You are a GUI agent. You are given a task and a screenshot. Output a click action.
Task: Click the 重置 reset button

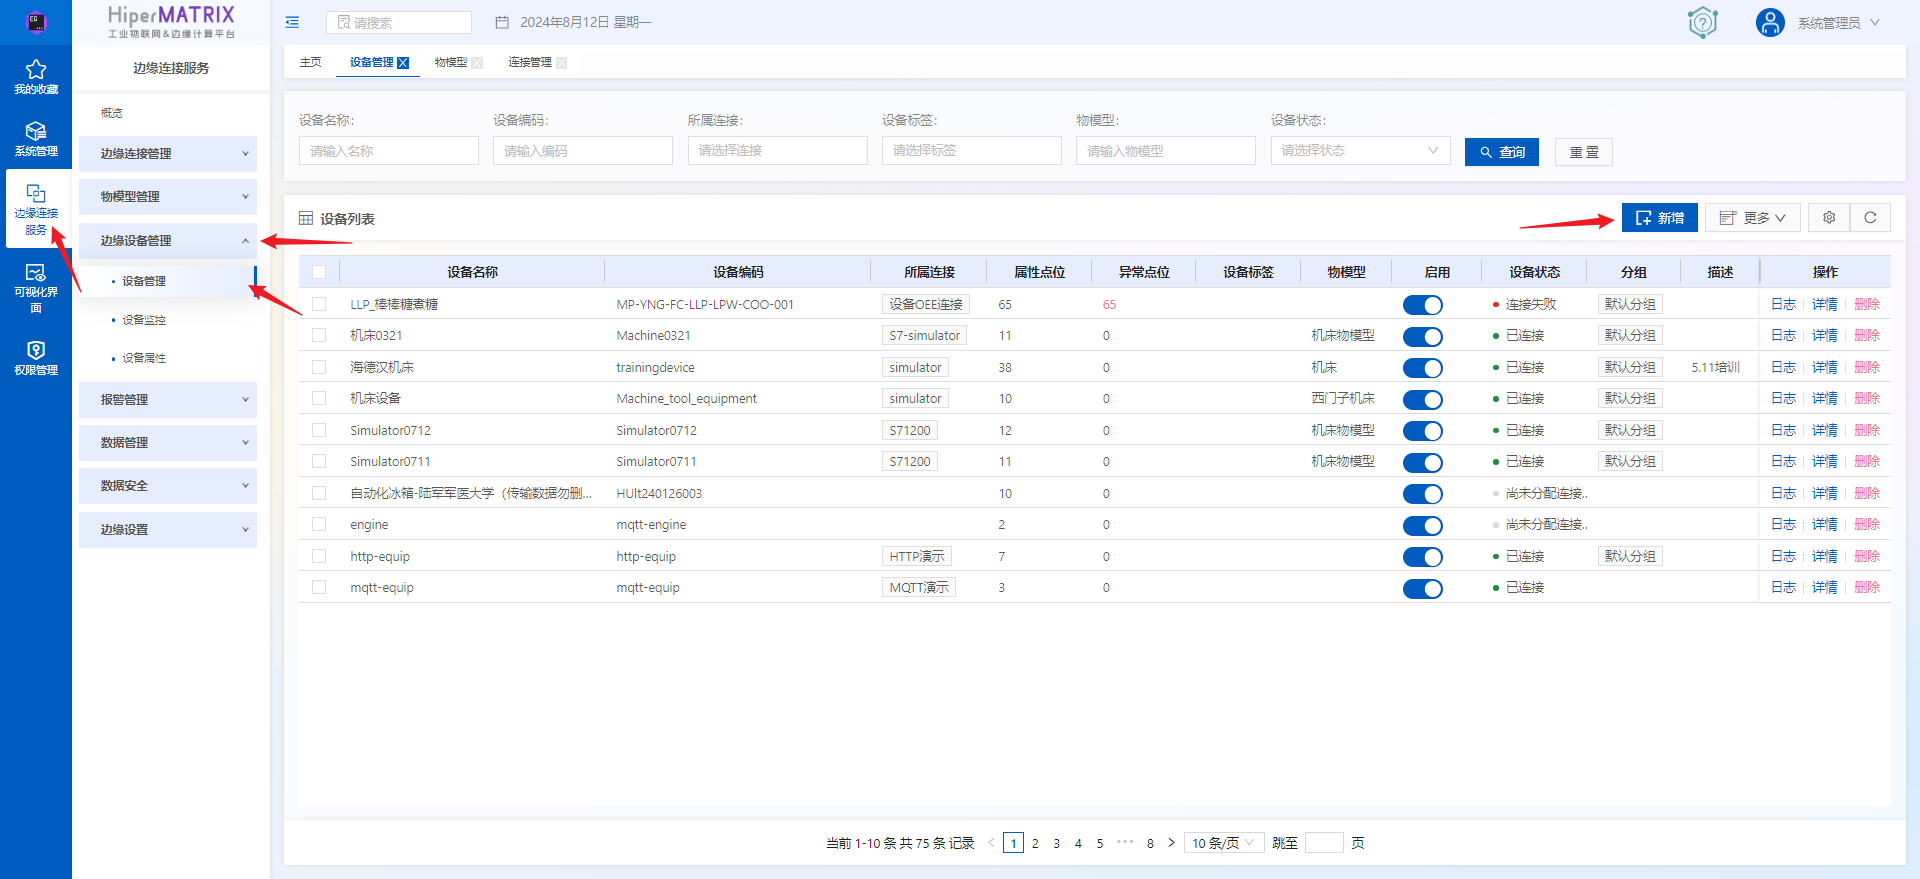coord(1583,152)
